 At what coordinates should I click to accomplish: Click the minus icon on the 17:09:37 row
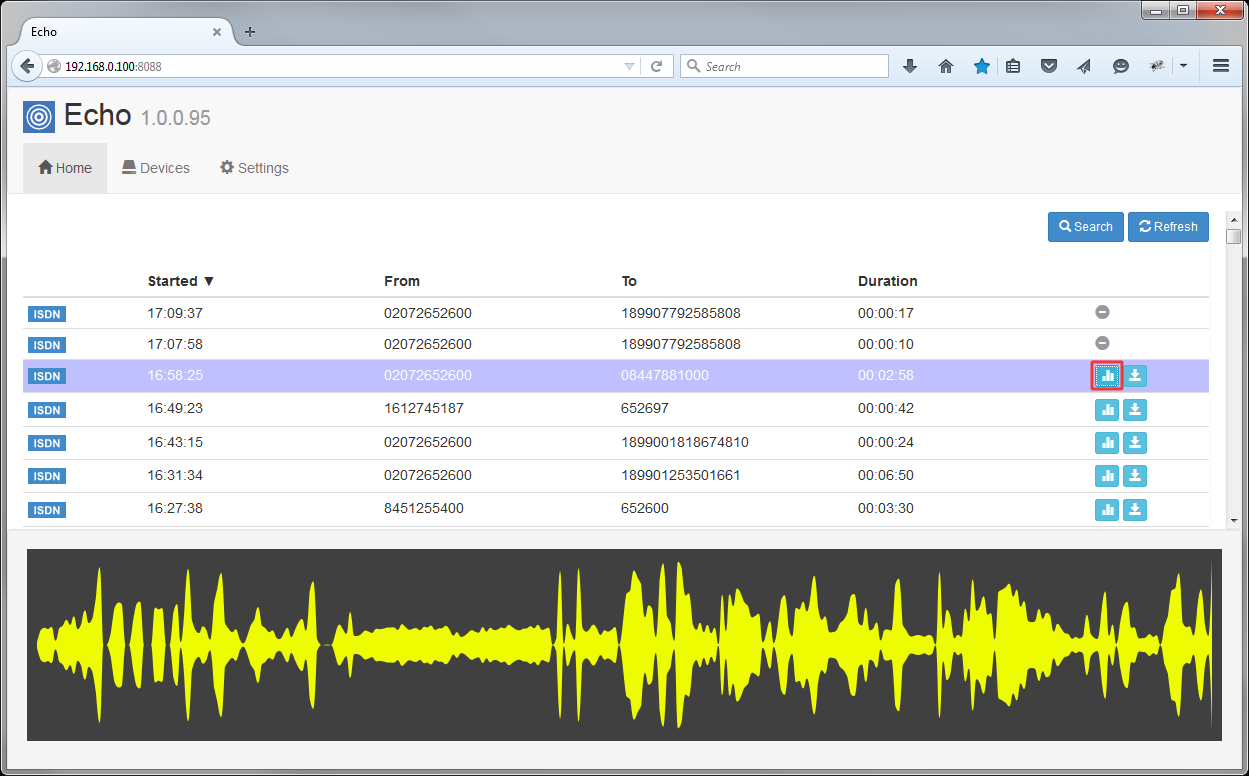(1102, 312)
